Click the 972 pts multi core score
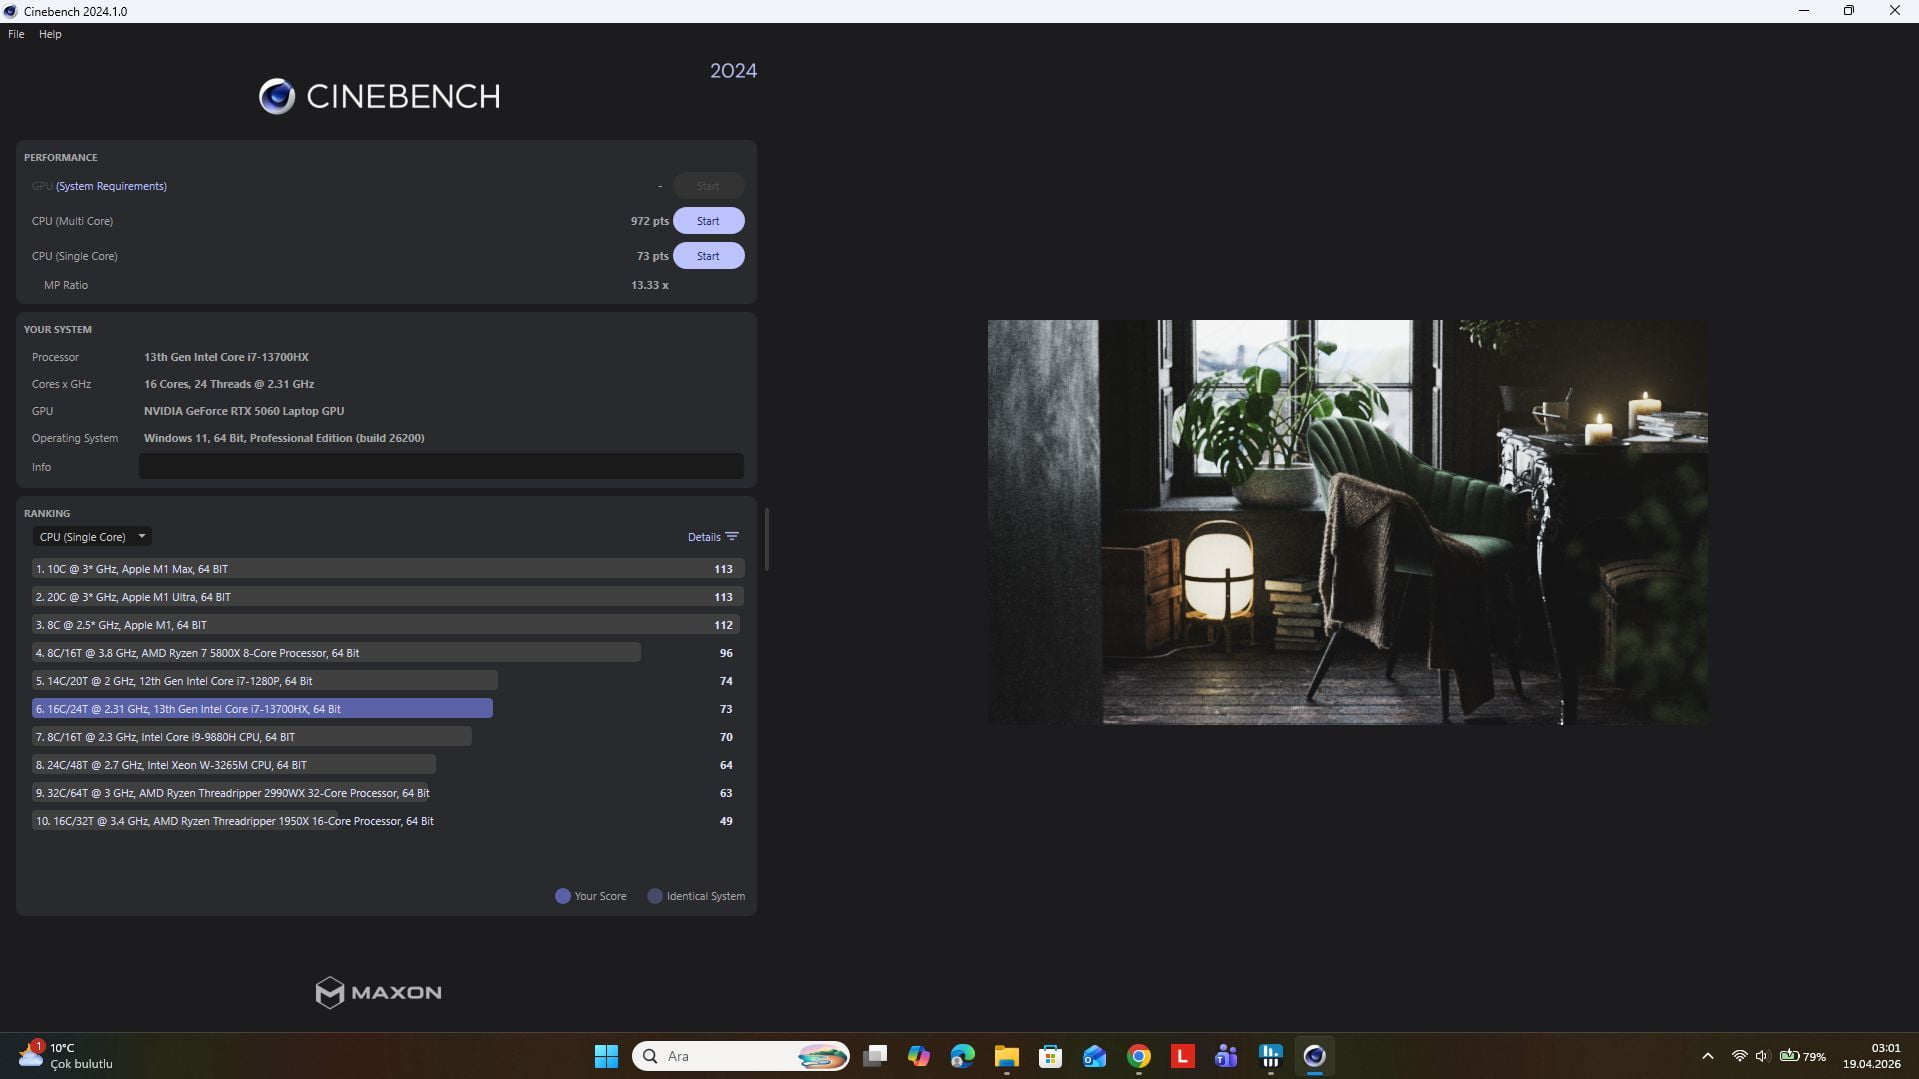This screenshot has height=1079, width=1919. (x=649, y=221)
